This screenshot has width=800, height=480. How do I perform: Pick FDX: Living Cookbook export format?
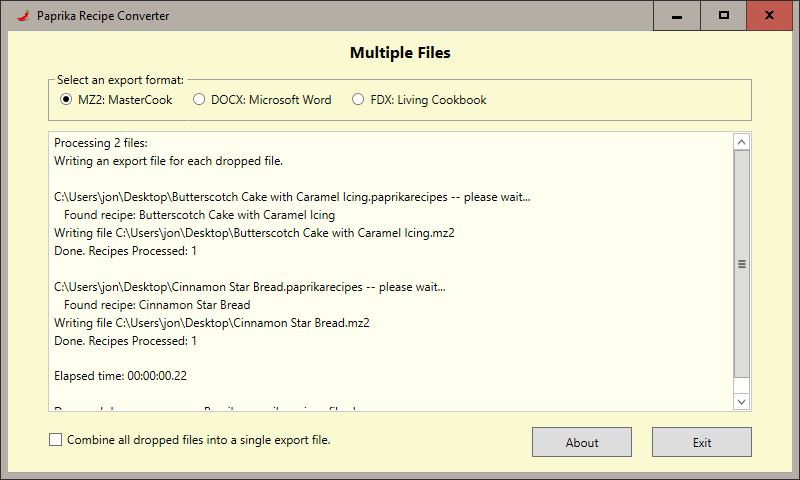point(358,100)
